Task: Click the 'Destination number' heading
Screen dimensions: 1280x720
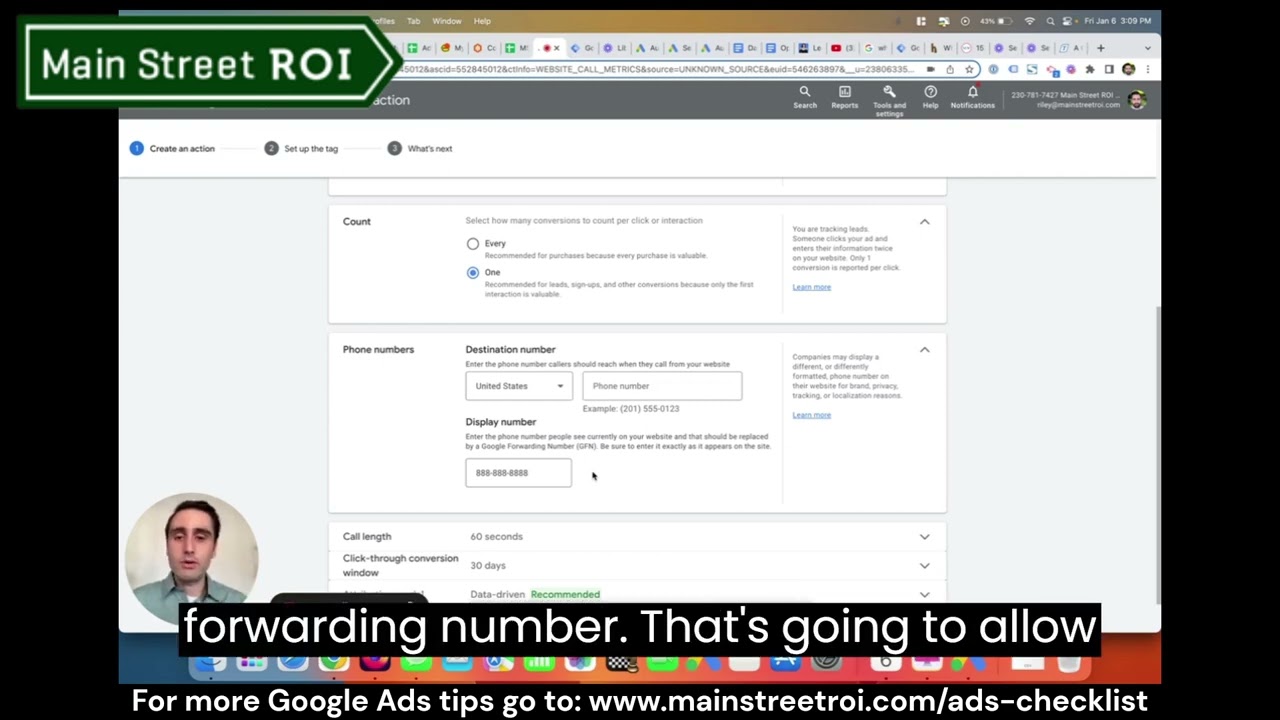Action: (510, 350)
